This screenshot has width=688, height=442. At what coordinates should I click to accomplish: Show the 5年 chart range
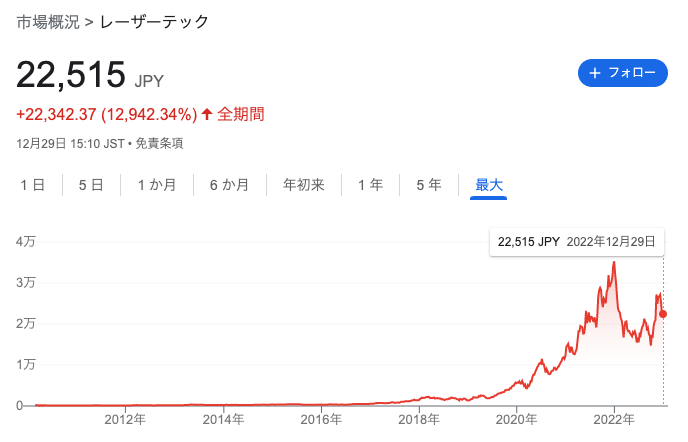[x=429, y=185]
